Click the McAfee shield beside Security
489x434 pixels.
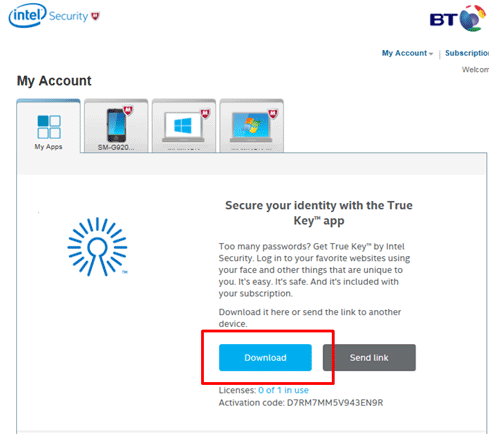[95, 16]
